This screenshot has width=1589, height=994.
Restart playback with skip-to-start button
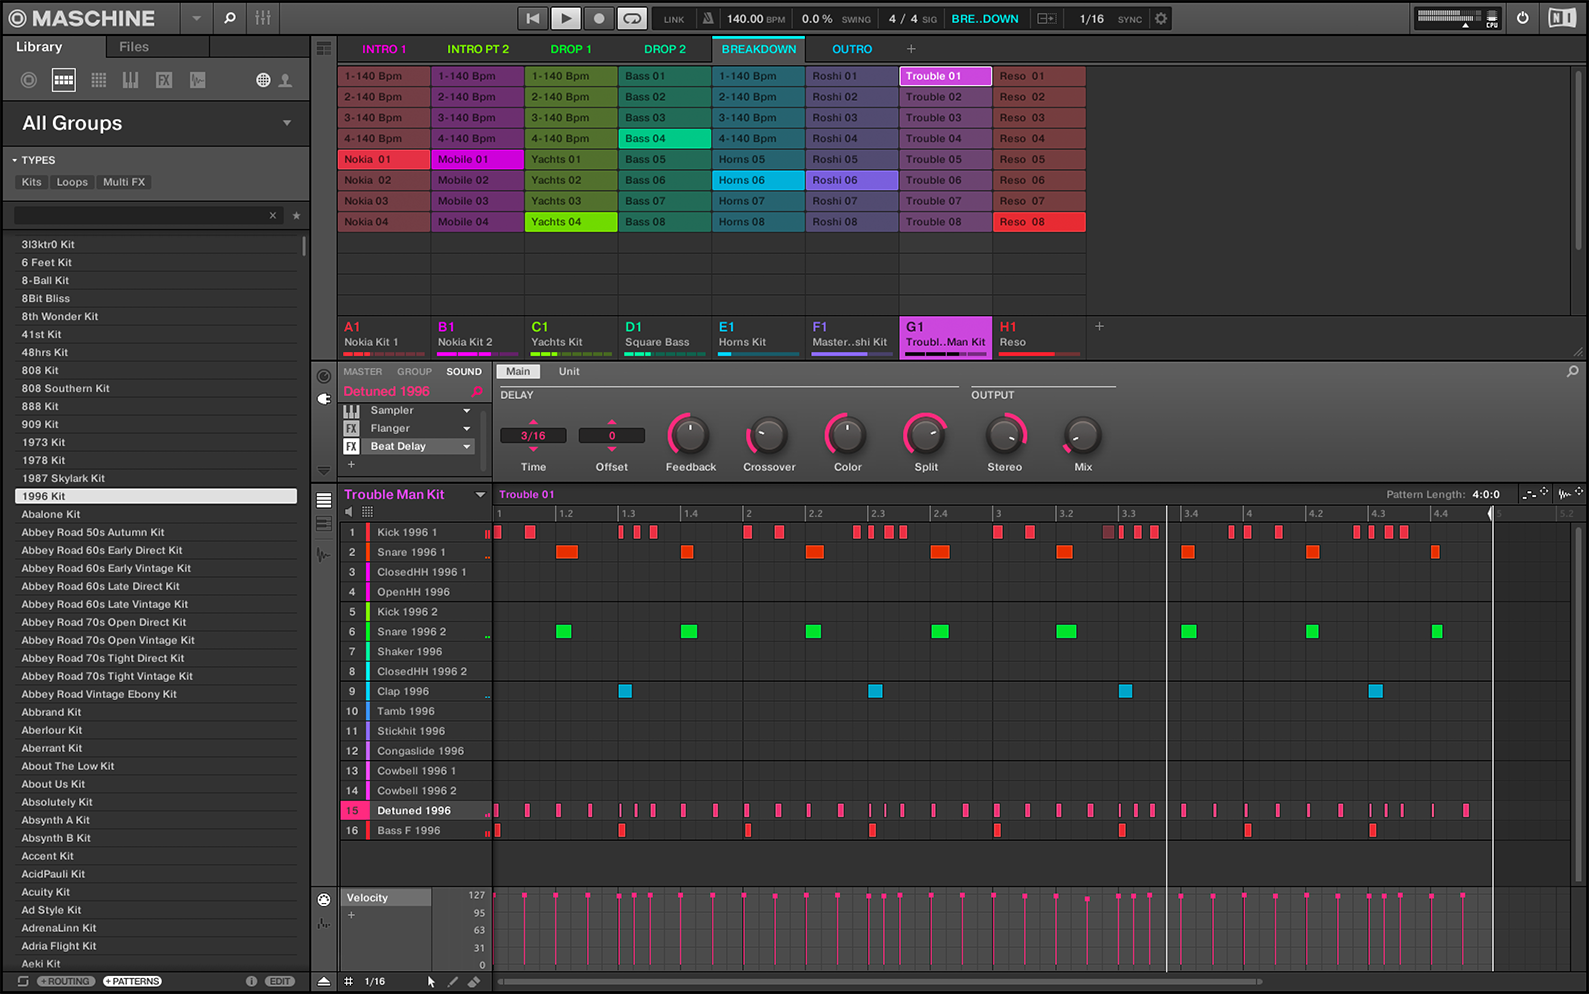[533, 18]
